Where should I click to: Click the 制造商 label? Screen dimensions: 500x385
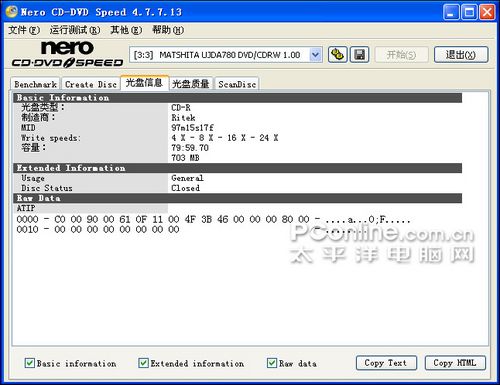[38, 118]
